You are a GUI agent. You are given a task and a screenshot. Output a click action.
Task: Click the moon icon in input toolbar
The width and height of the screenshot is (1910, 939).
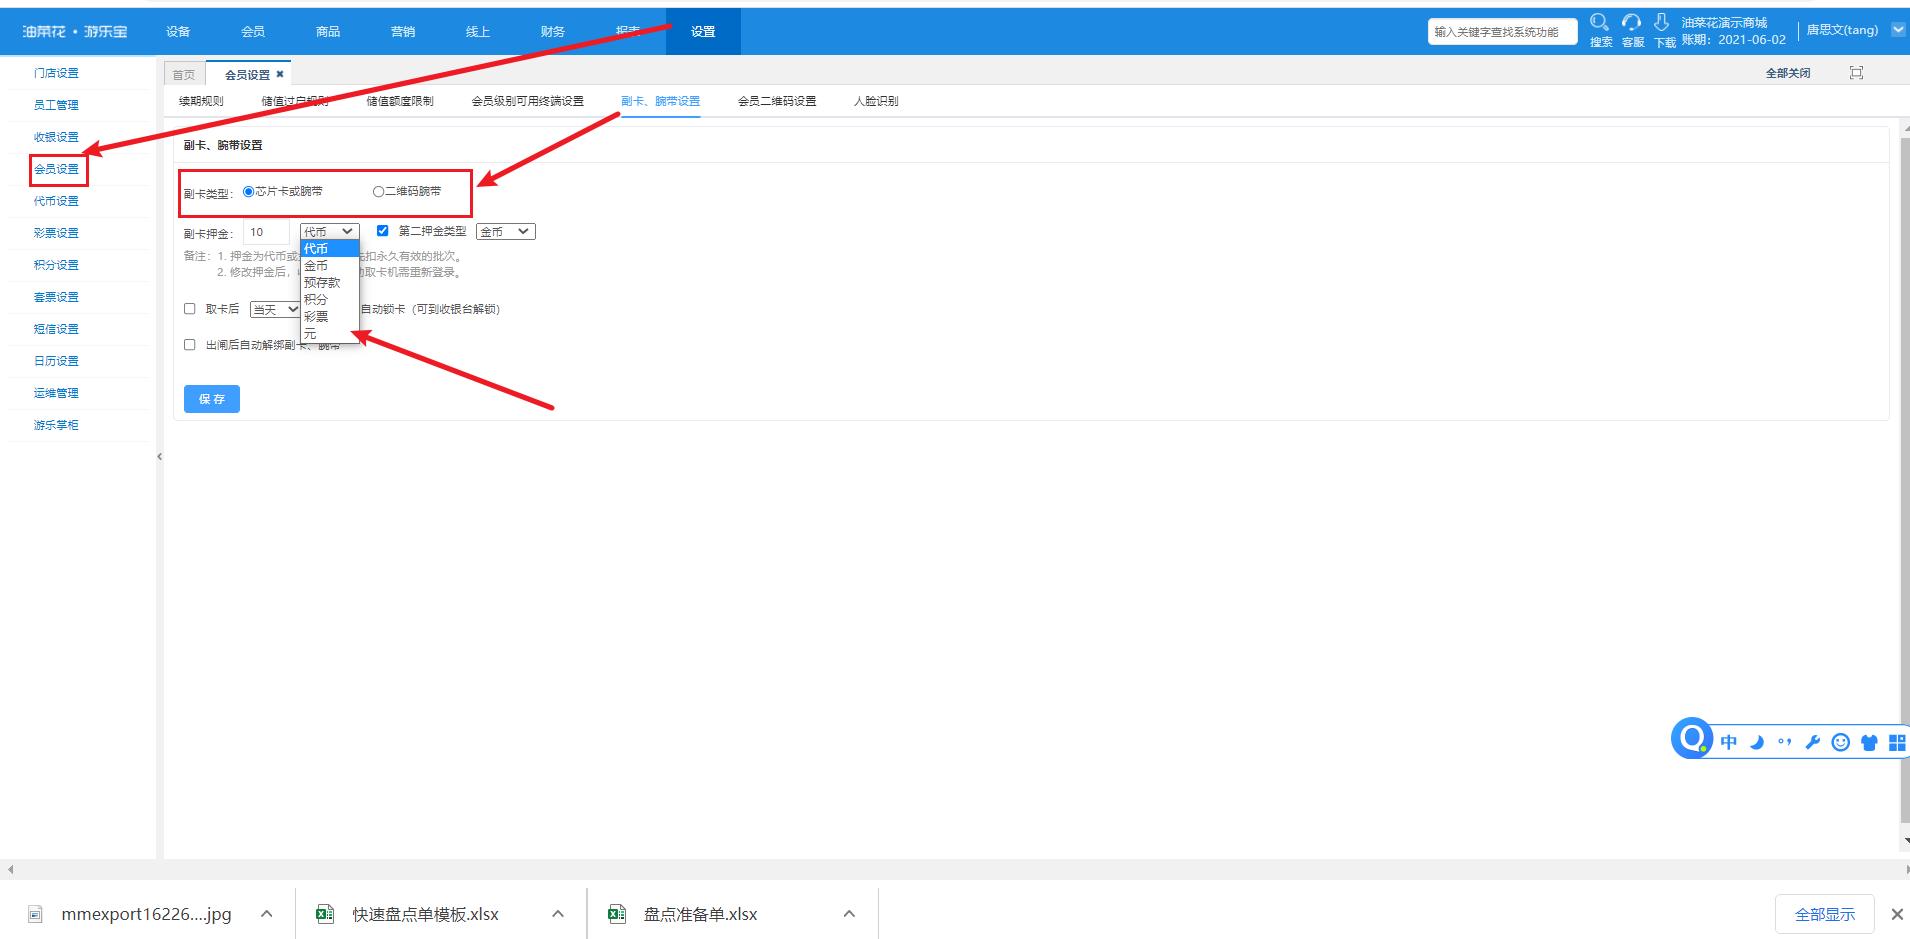click(x=1757, y=742)
